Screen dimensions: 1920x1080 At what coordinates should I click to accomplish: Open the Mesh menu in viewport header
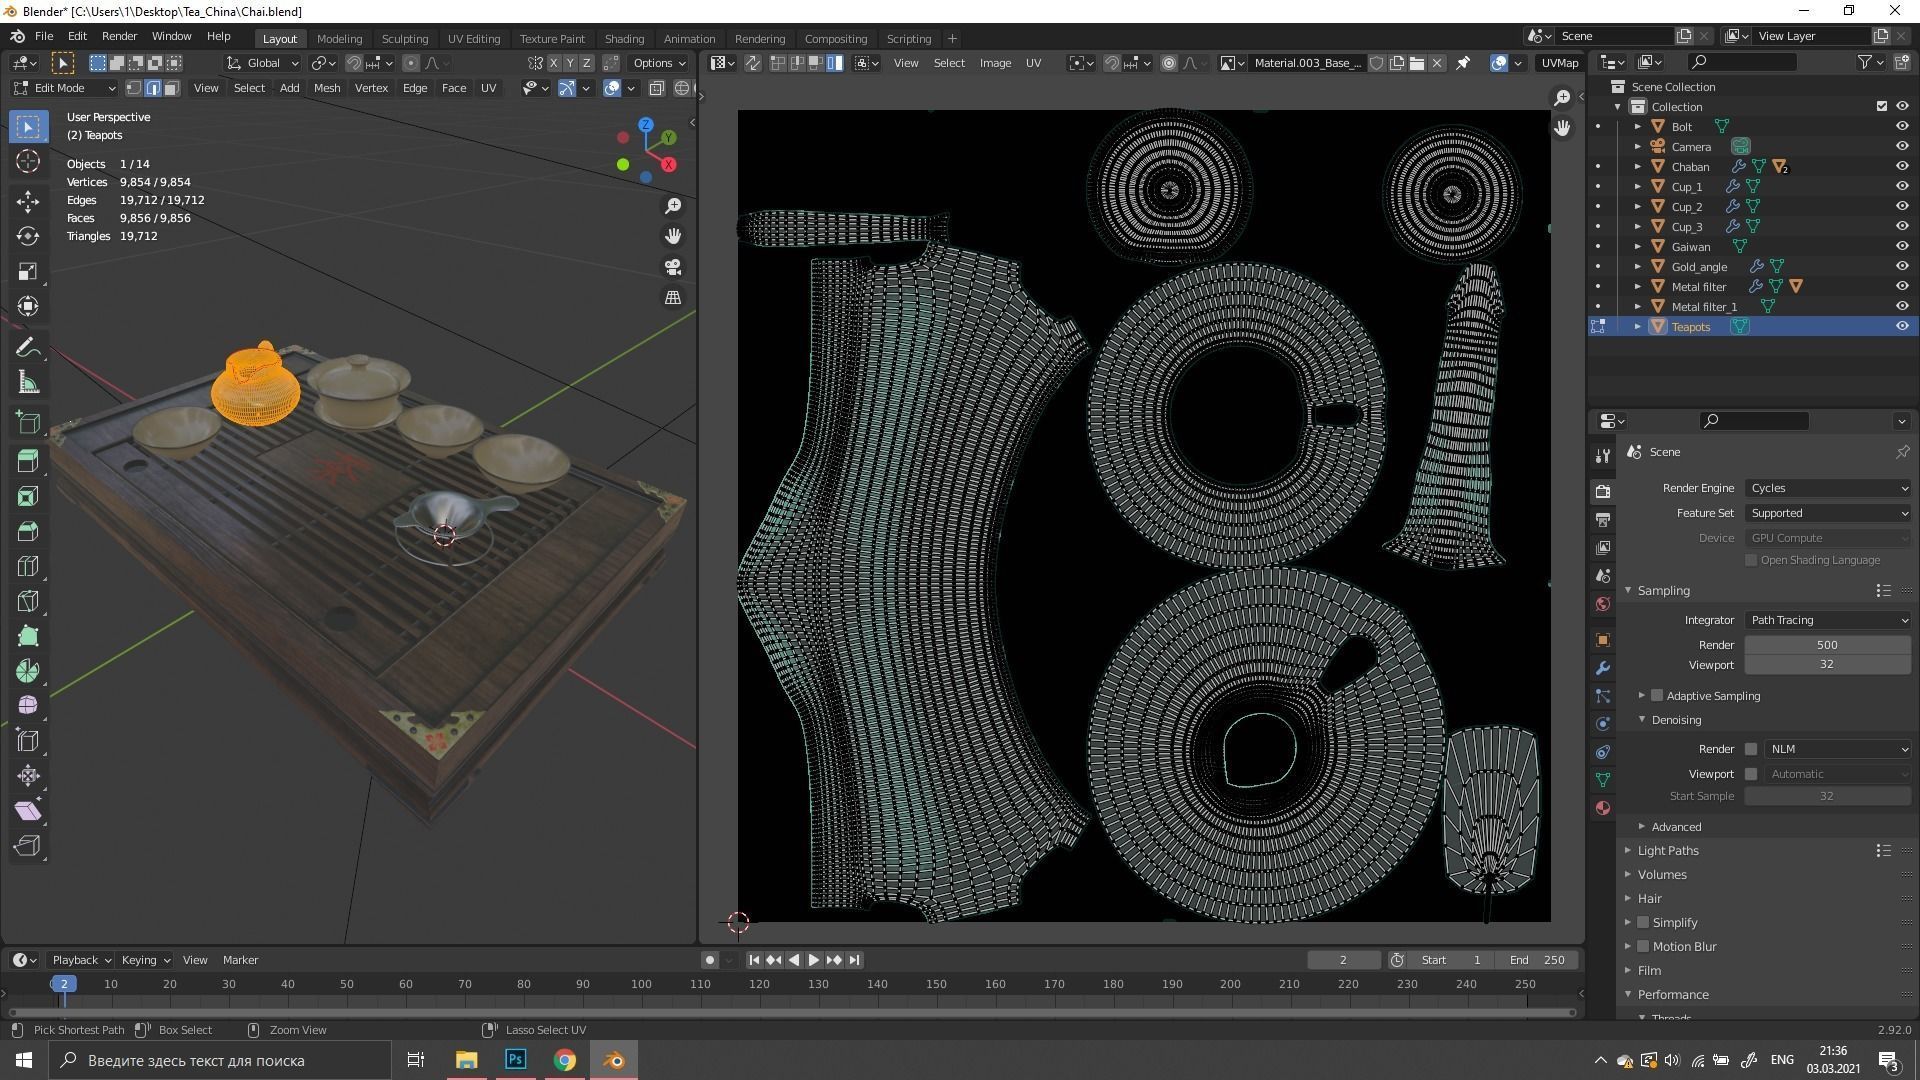tap(327, 88)
